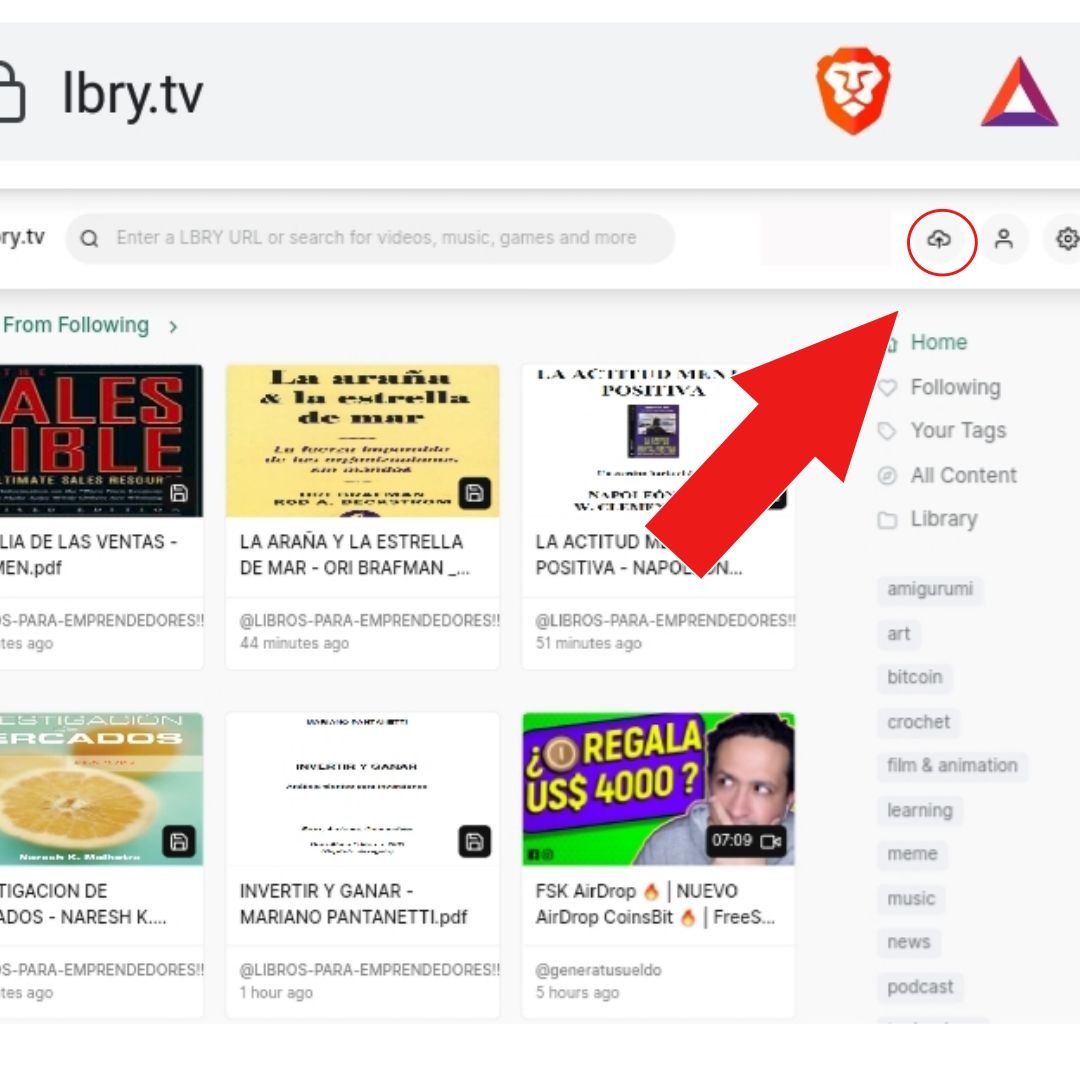Image resolution: width=1080 pixels, height=1080 pixels.
Task: Open La araña & la estrella de mar thumbnail
Action: pyautogui.click(x=362, y=441)
